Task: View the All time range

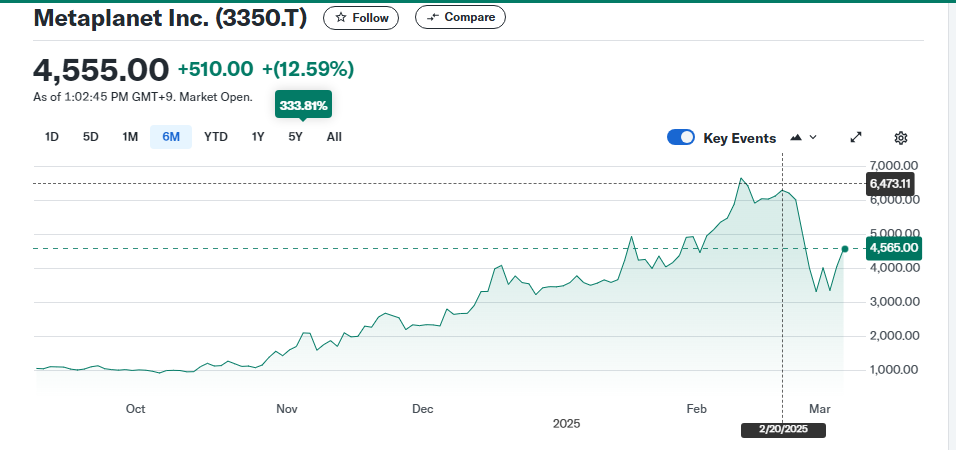Action: (334, 137)
